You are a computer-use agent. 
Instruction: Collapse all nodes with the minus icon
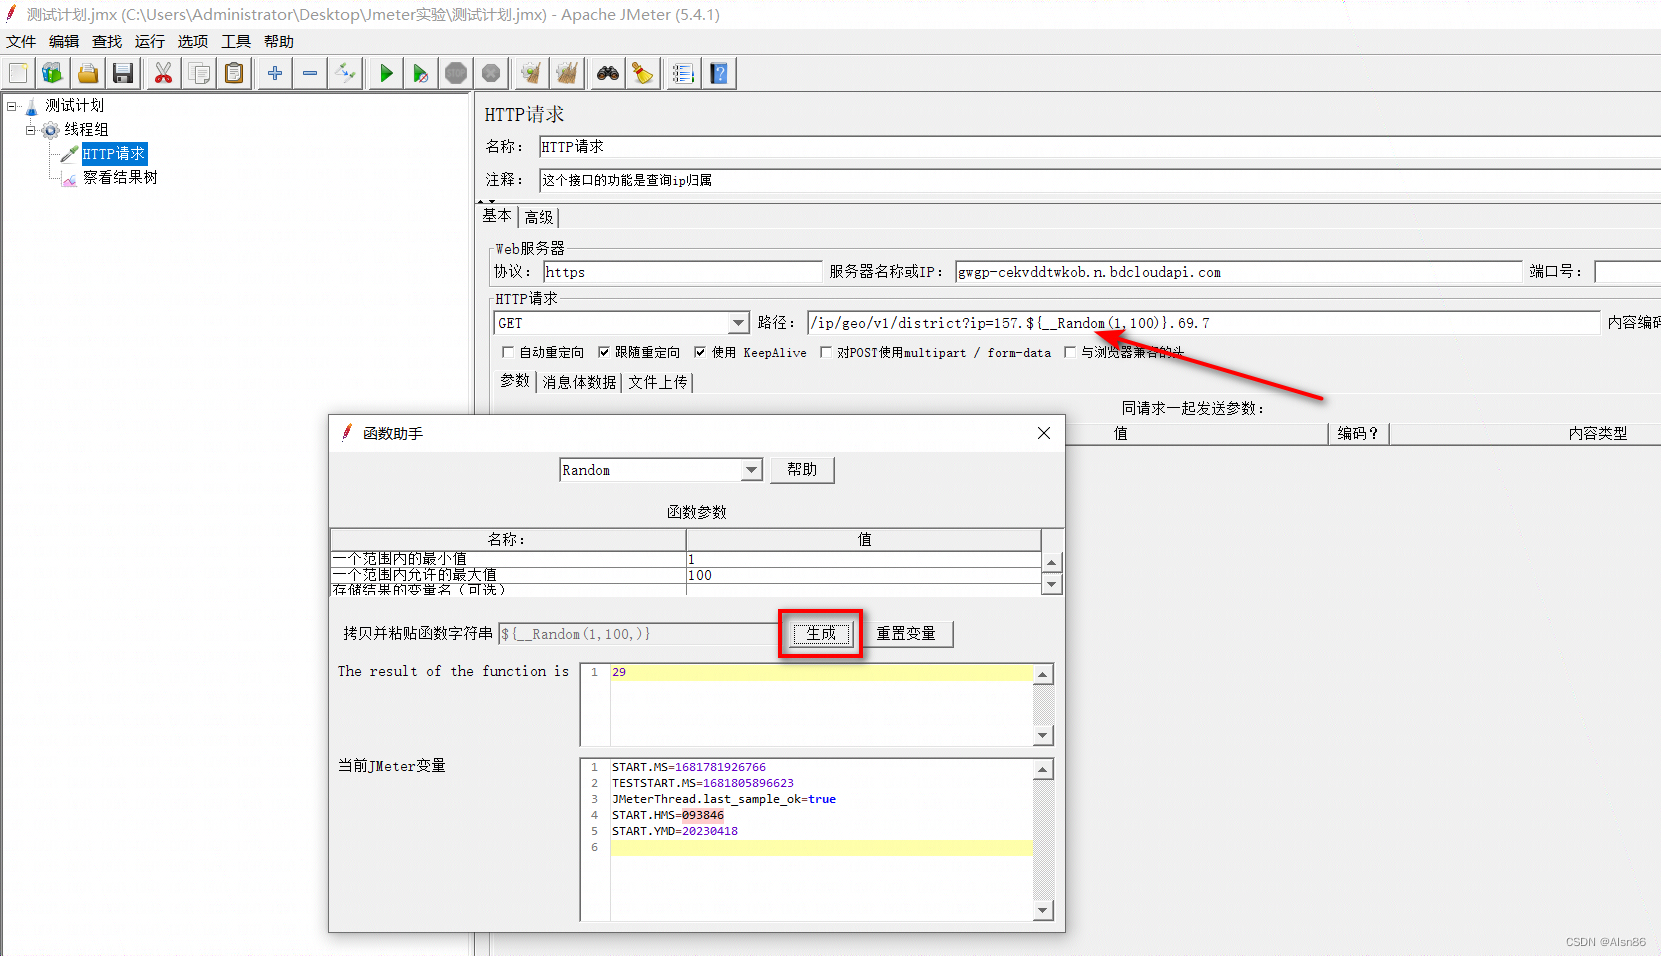point(310,73)
